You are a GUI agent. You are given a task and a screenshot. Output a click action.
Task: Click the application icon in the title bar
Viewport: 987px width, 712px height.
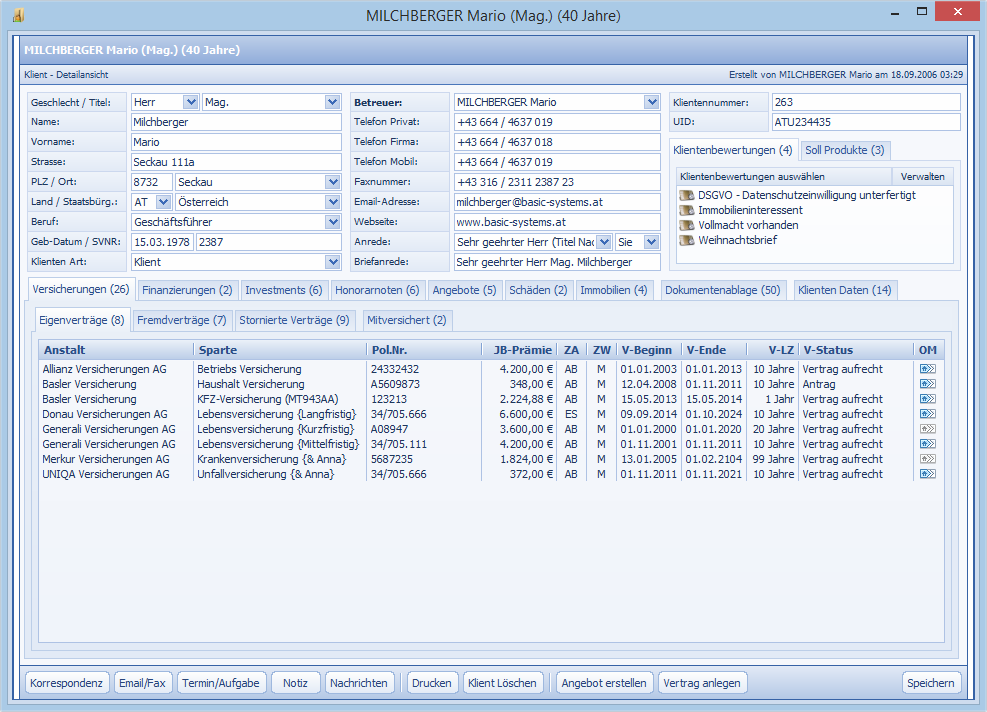click(x=18, y=15)
